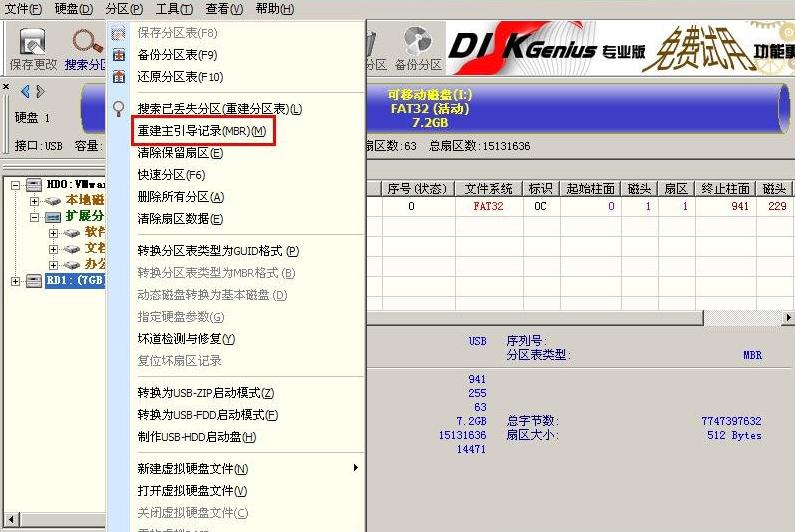
Task: Click the 搜索分区 magnifier toolbar icon
Action: tap(86, 48)
